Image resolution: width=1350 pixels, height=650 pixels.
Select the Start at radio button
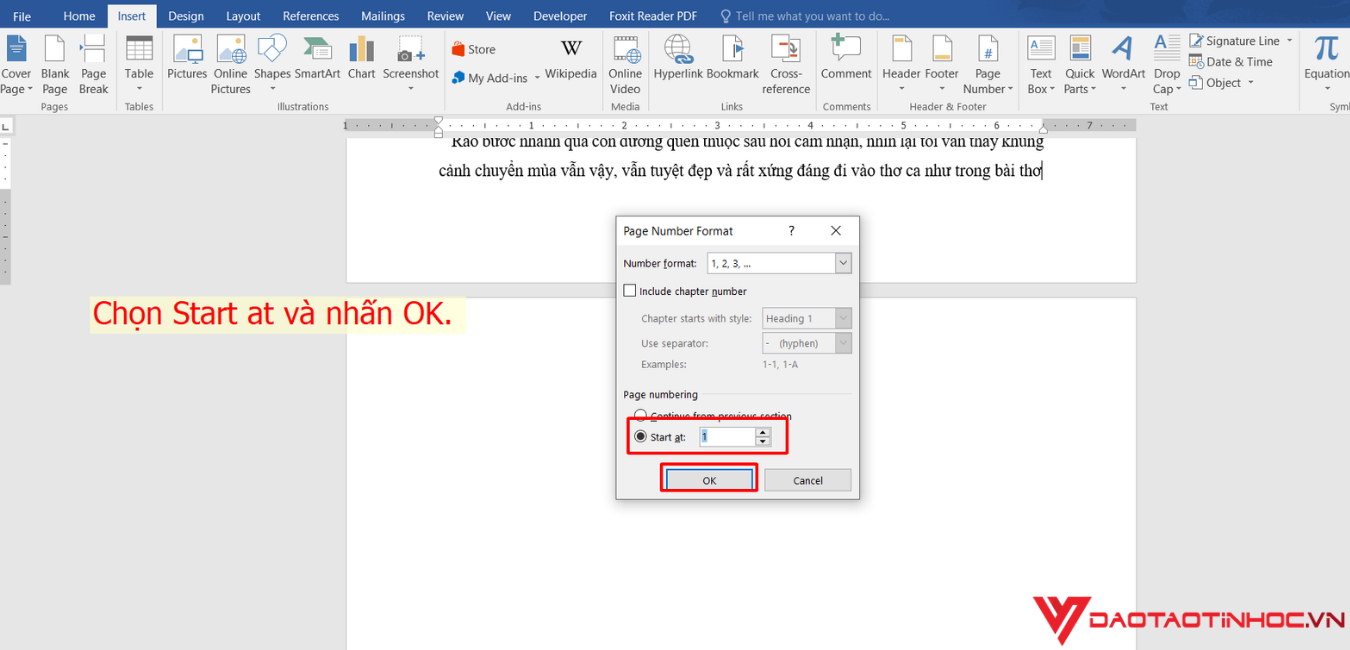tap(640, 437)
